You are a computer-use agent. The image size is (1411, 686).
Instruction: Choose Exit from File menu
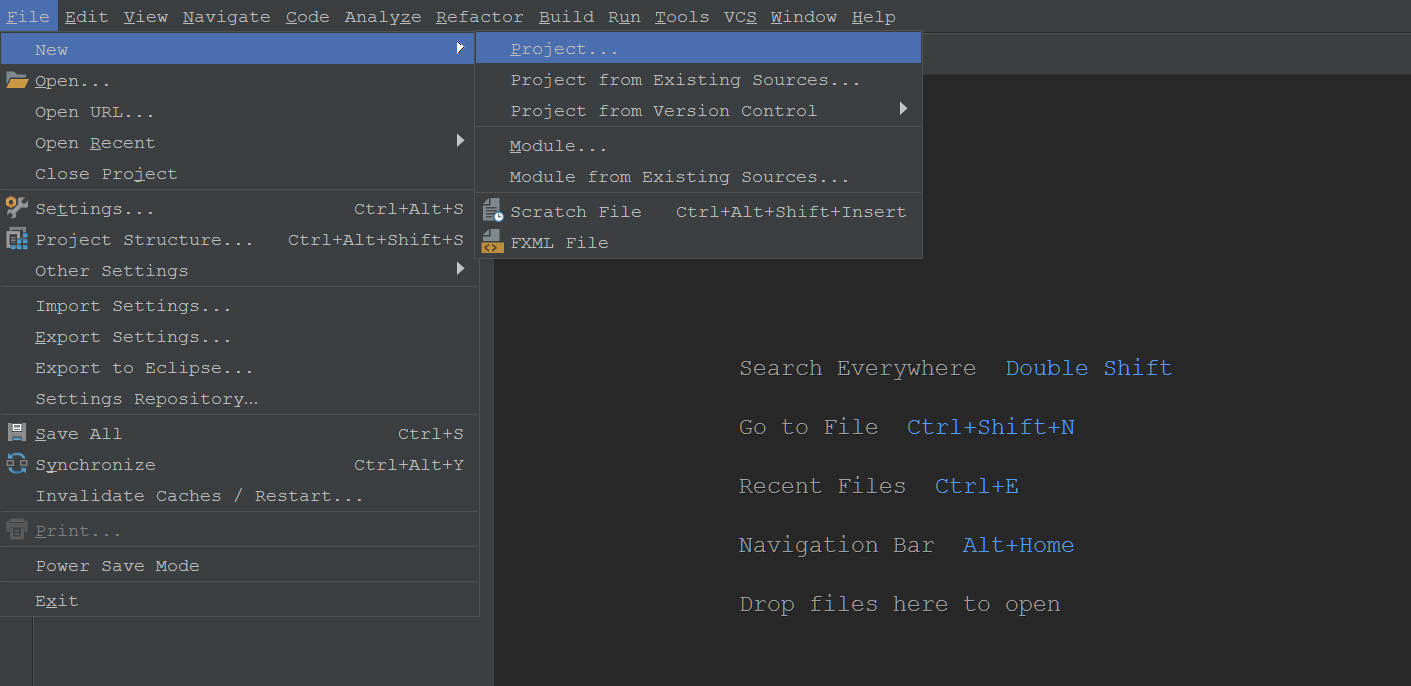(238, 601)
